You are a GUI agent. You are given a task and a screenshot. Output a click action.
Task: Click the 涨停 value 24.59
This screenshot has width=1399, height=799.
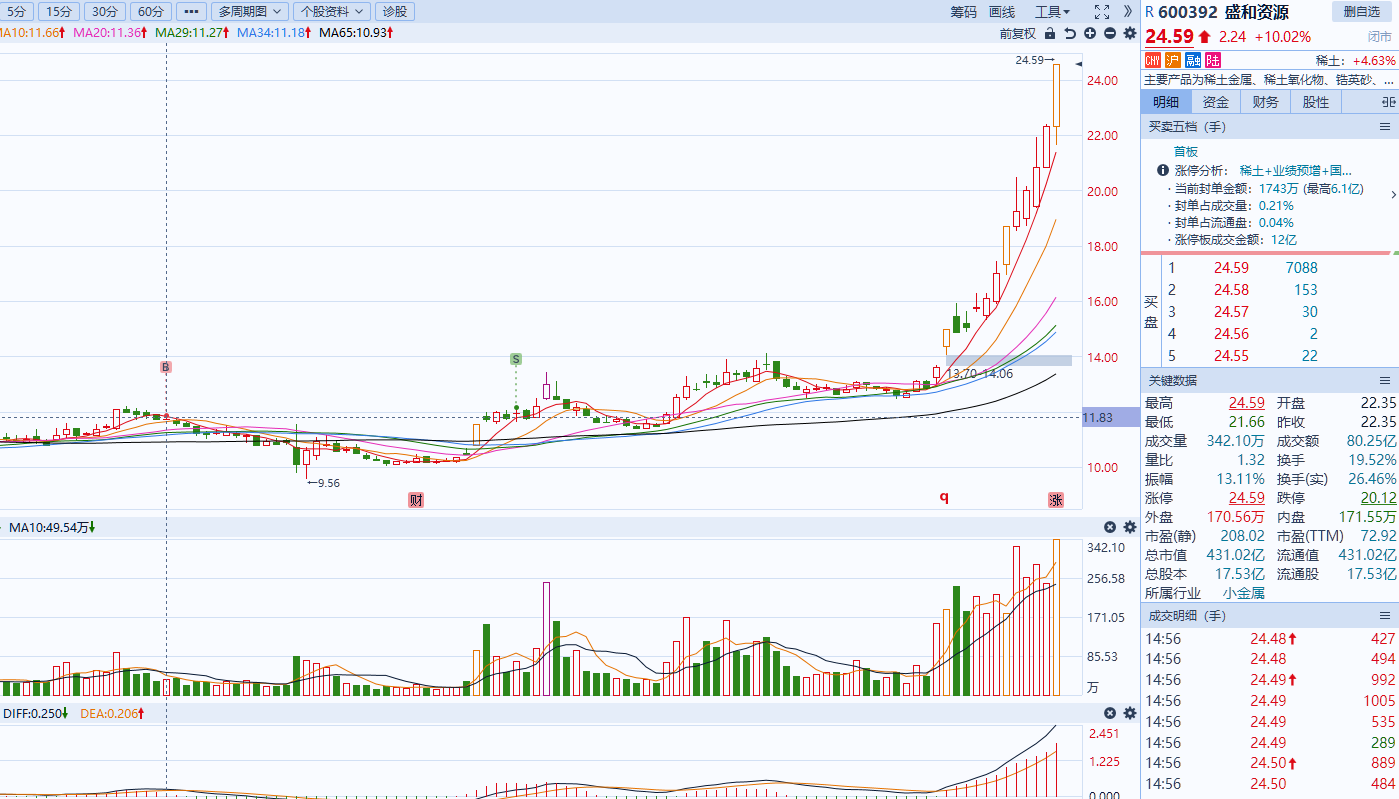[x=1246, y=498]
